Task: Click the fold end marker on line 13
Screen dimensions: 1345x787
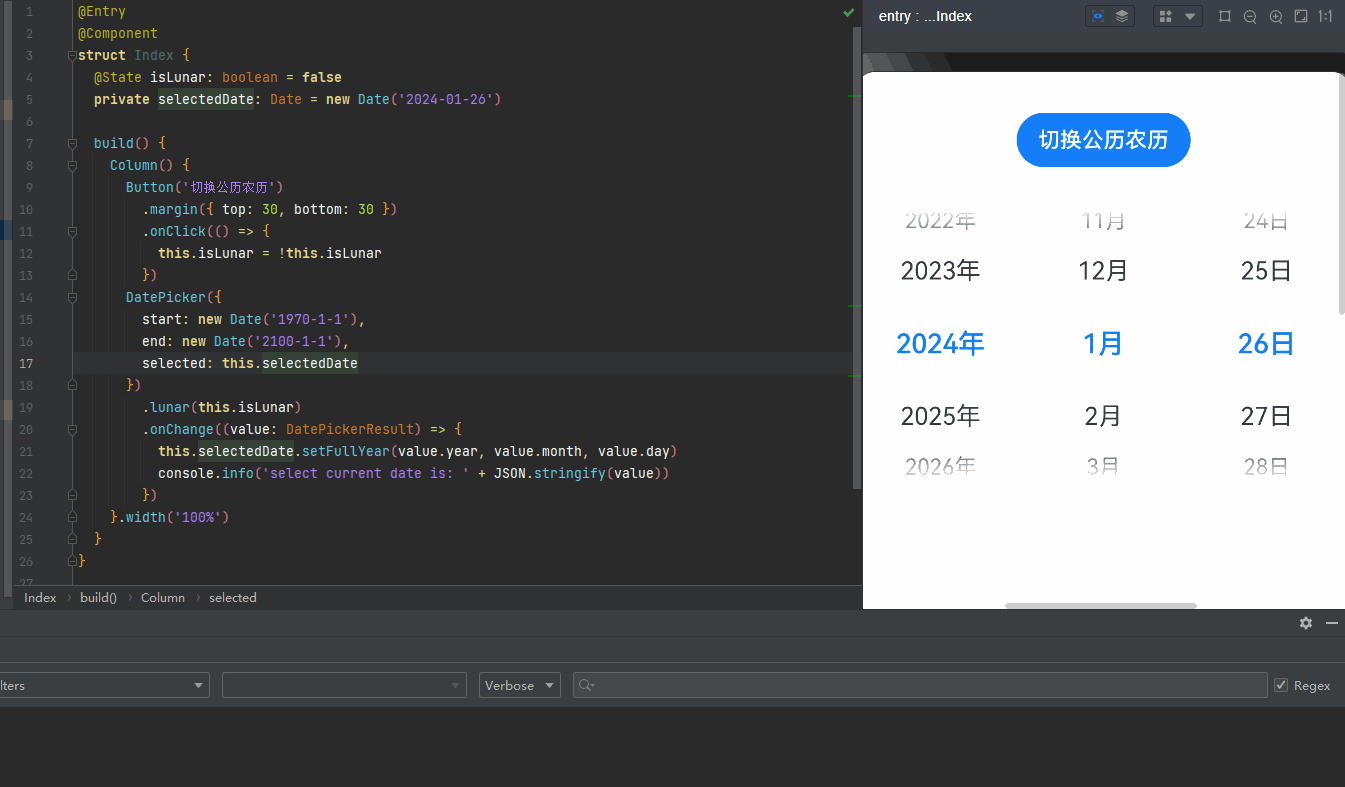Action: point(72,275)
